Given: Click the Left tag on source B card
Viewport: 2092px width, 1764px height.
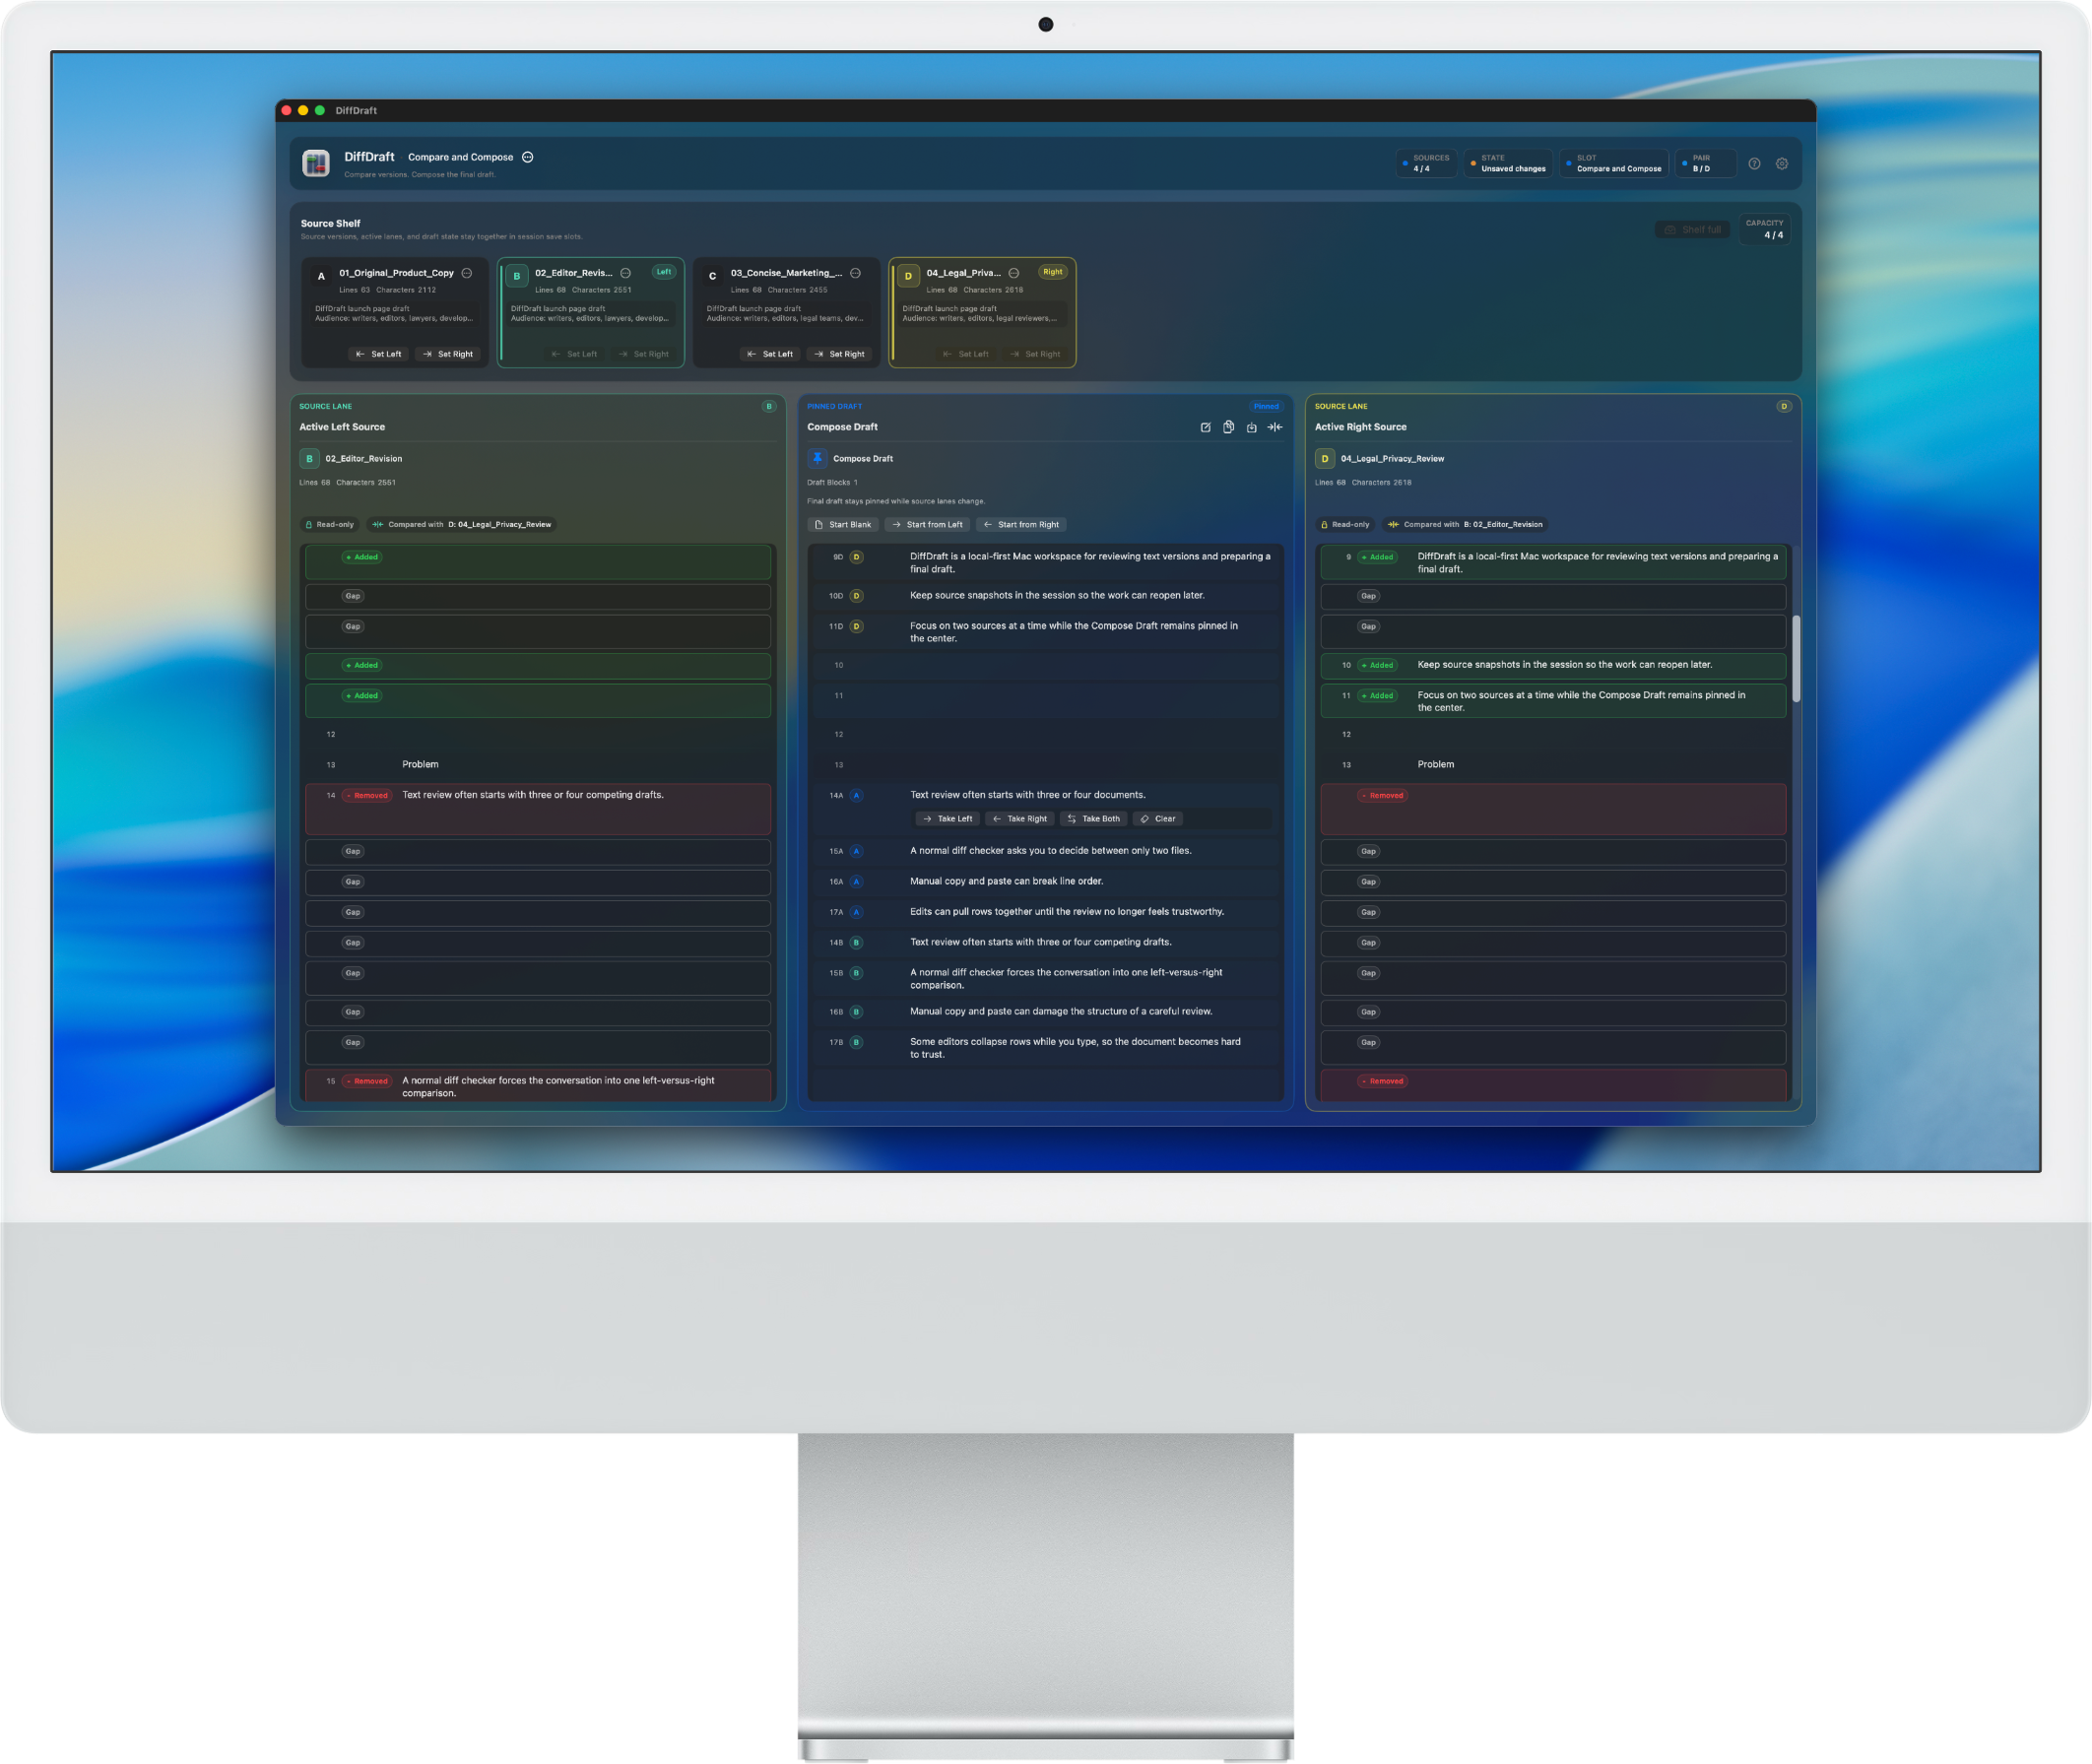Looking at the screenshot, I should pos(664,272).
